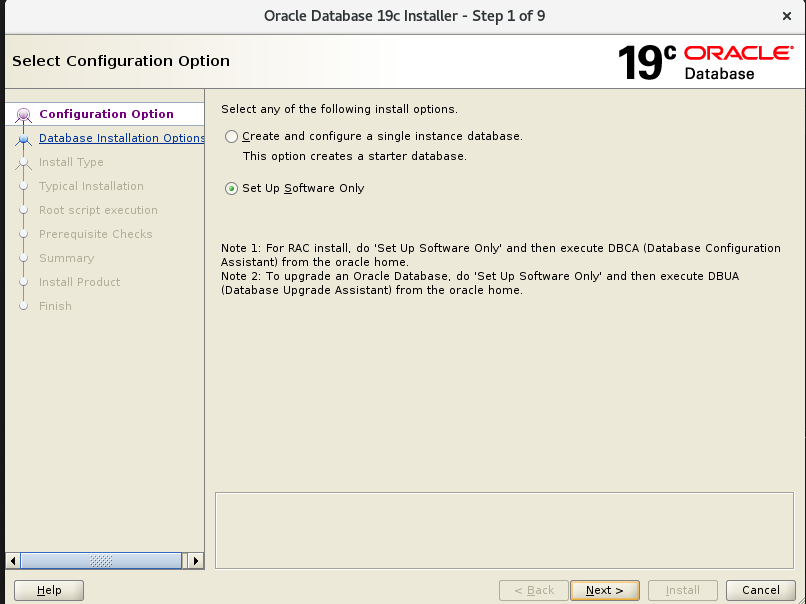Screen dimensions: 806x604
Task: Click the Install Product step label
Action: 79,282
